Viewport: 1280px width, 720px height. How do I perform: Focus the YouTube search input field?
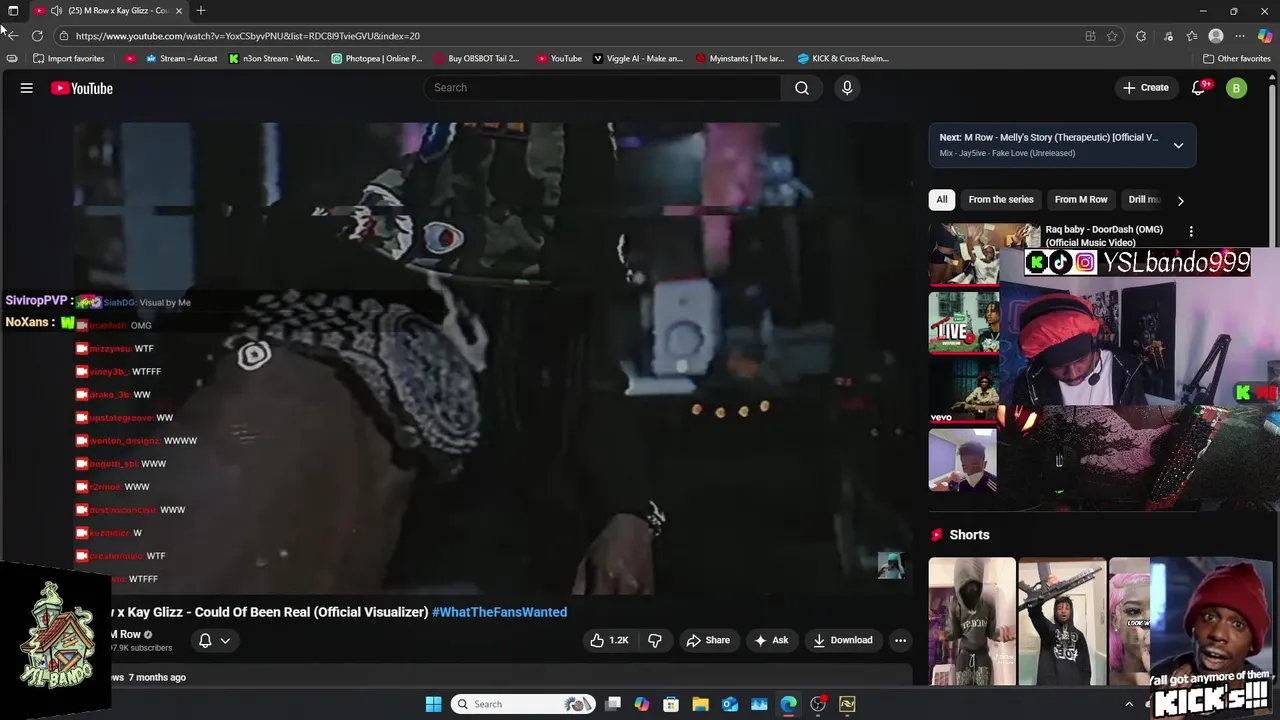(602, 88)
